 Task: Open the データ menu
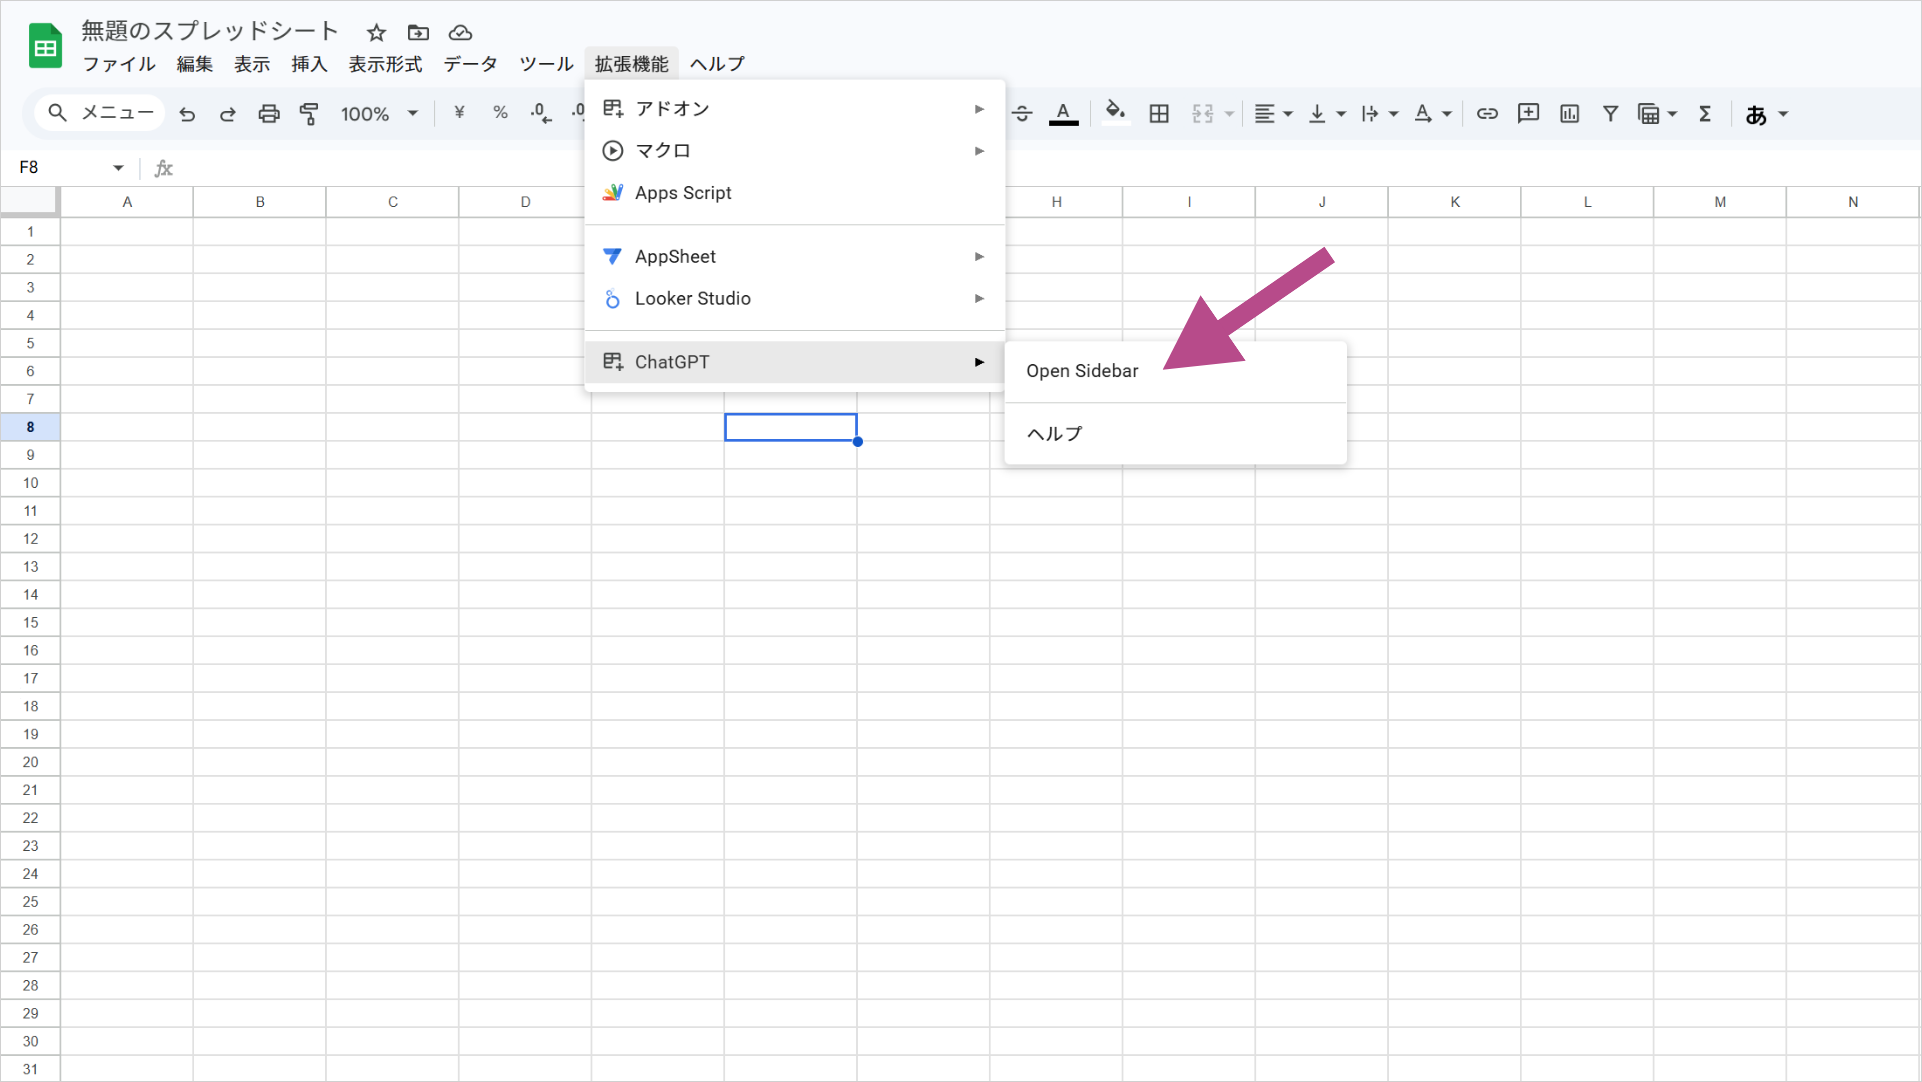tap(470, 64)
